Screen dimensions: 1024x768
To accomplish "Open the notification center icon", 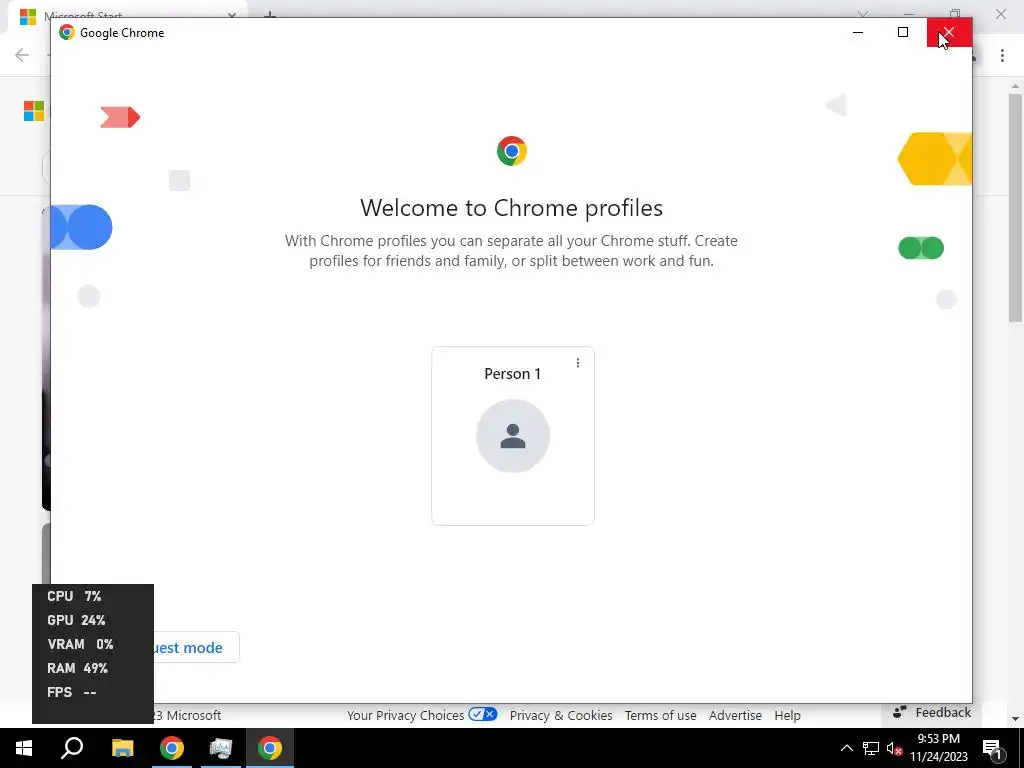I will [992, 748].
